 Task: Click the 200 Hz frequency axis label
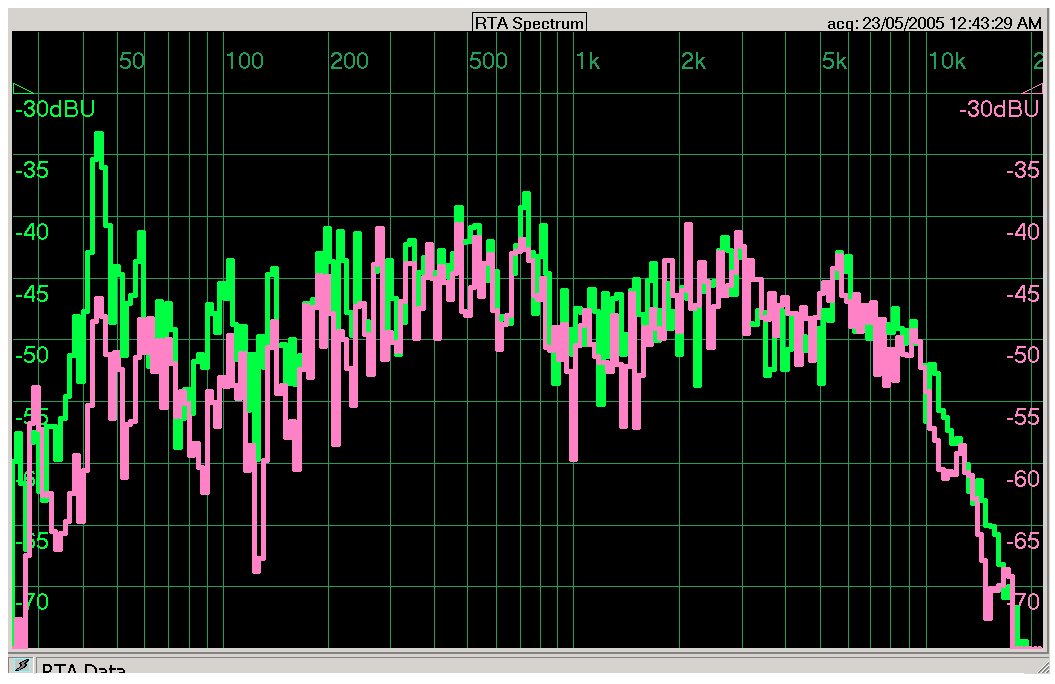click(349, 62)
